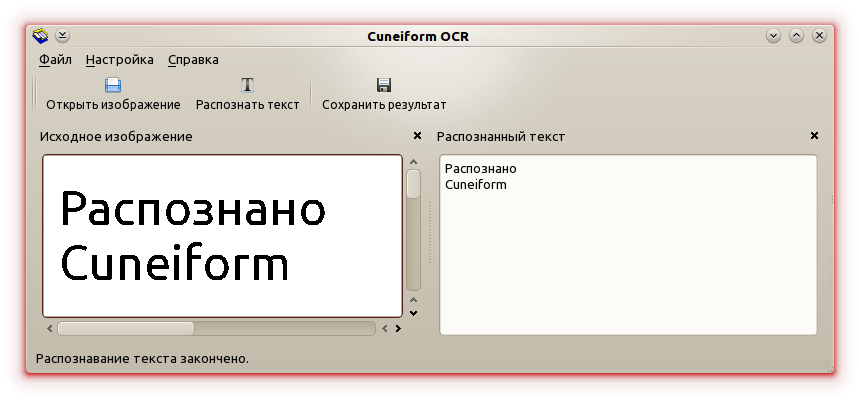Click the horizontal scrollbar thumb of image view

pos(126,329)
